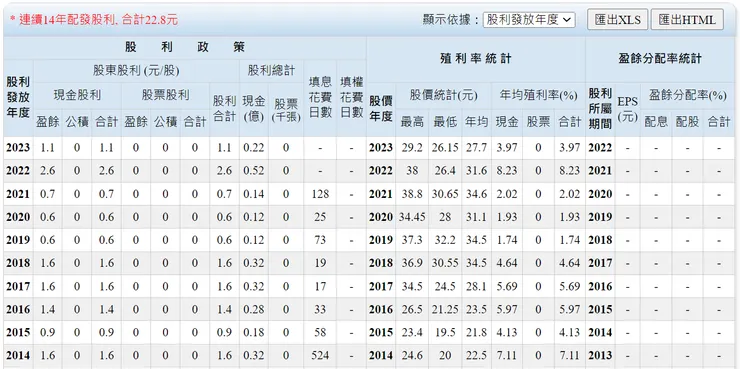Screen dimensions: 740x369
Task: Click the 匯出HTML button
Action: [x=687, y=19]
